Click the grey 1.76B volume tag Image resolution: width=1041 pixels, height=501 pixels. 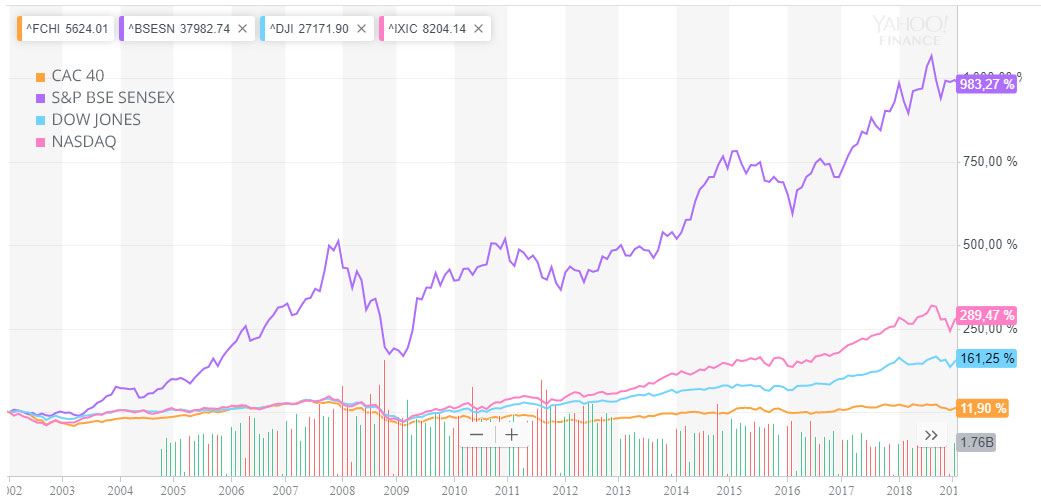pos(977,443)
